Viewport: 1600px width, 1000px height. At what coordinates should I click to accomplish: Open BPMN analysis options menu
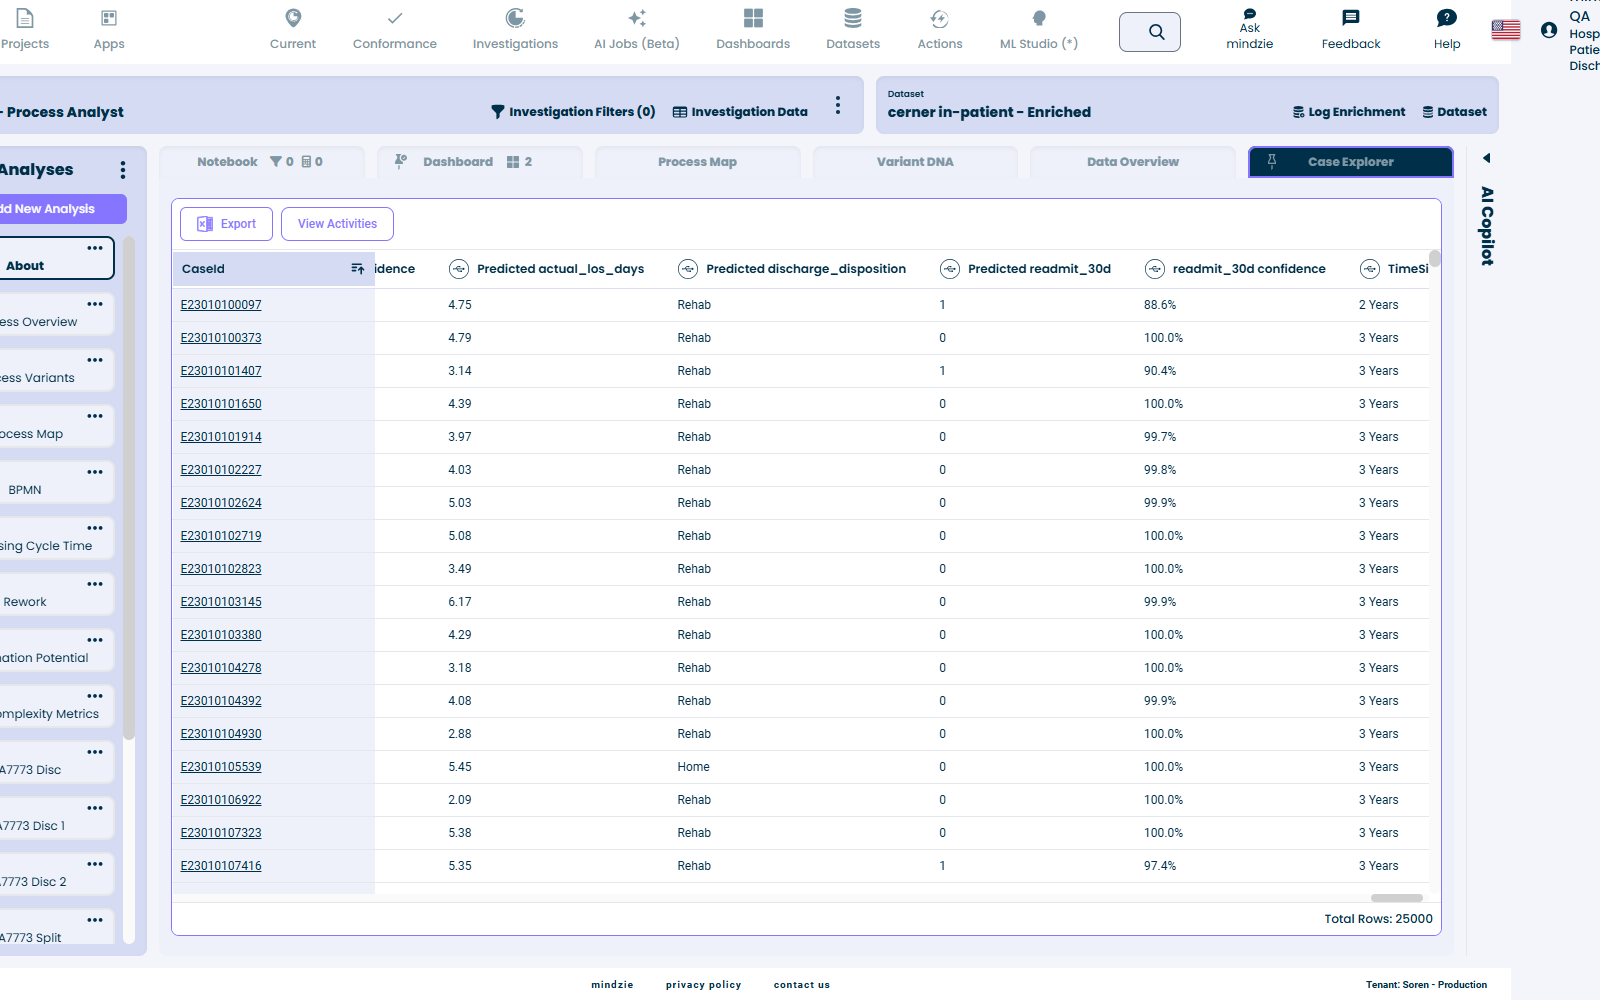[95, 472]
